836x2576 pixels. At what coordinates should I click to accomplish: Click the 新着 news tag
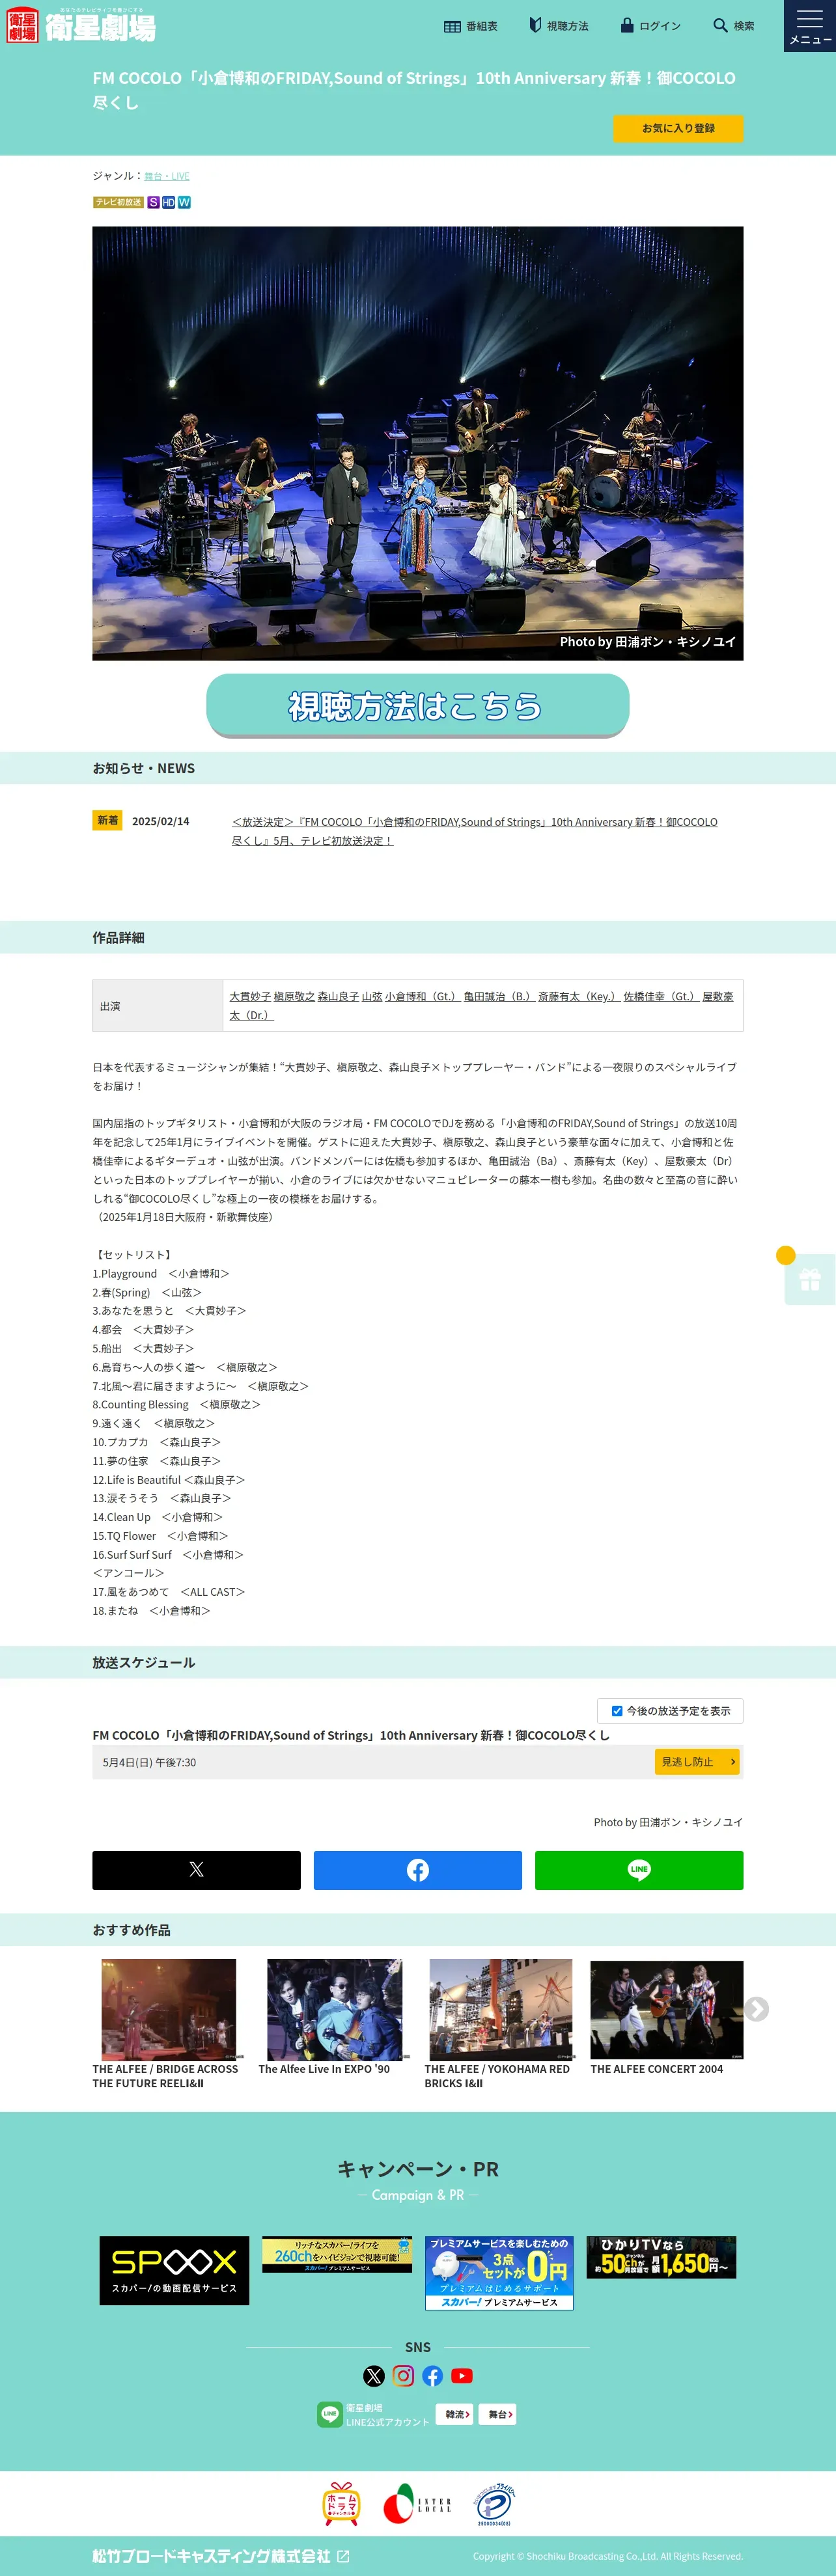tap(107, 820)
